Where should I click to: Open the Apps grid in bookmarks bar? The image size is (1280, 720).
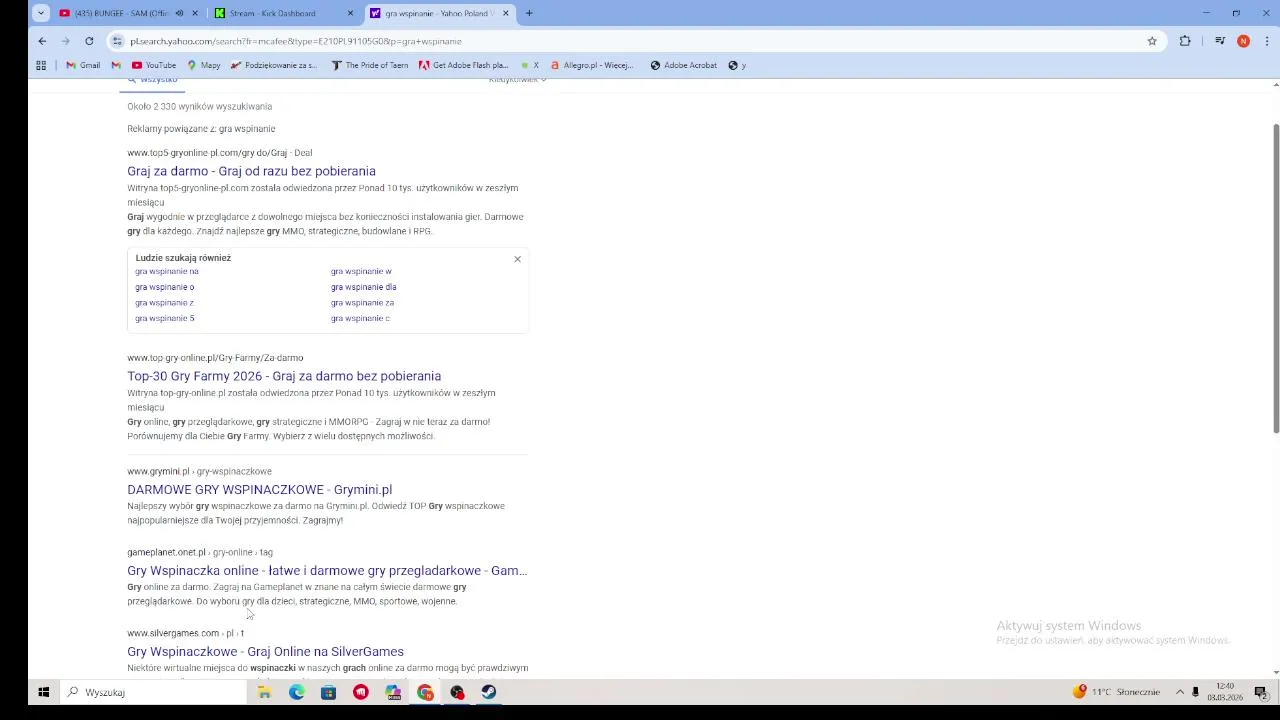41,65
